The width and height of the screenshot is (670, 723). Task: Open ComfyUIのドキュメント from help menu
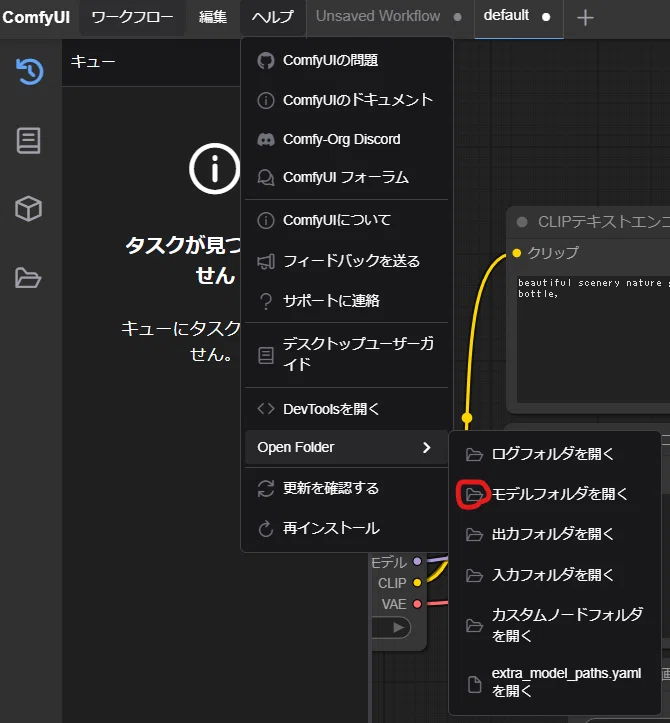tap(347, 100)
